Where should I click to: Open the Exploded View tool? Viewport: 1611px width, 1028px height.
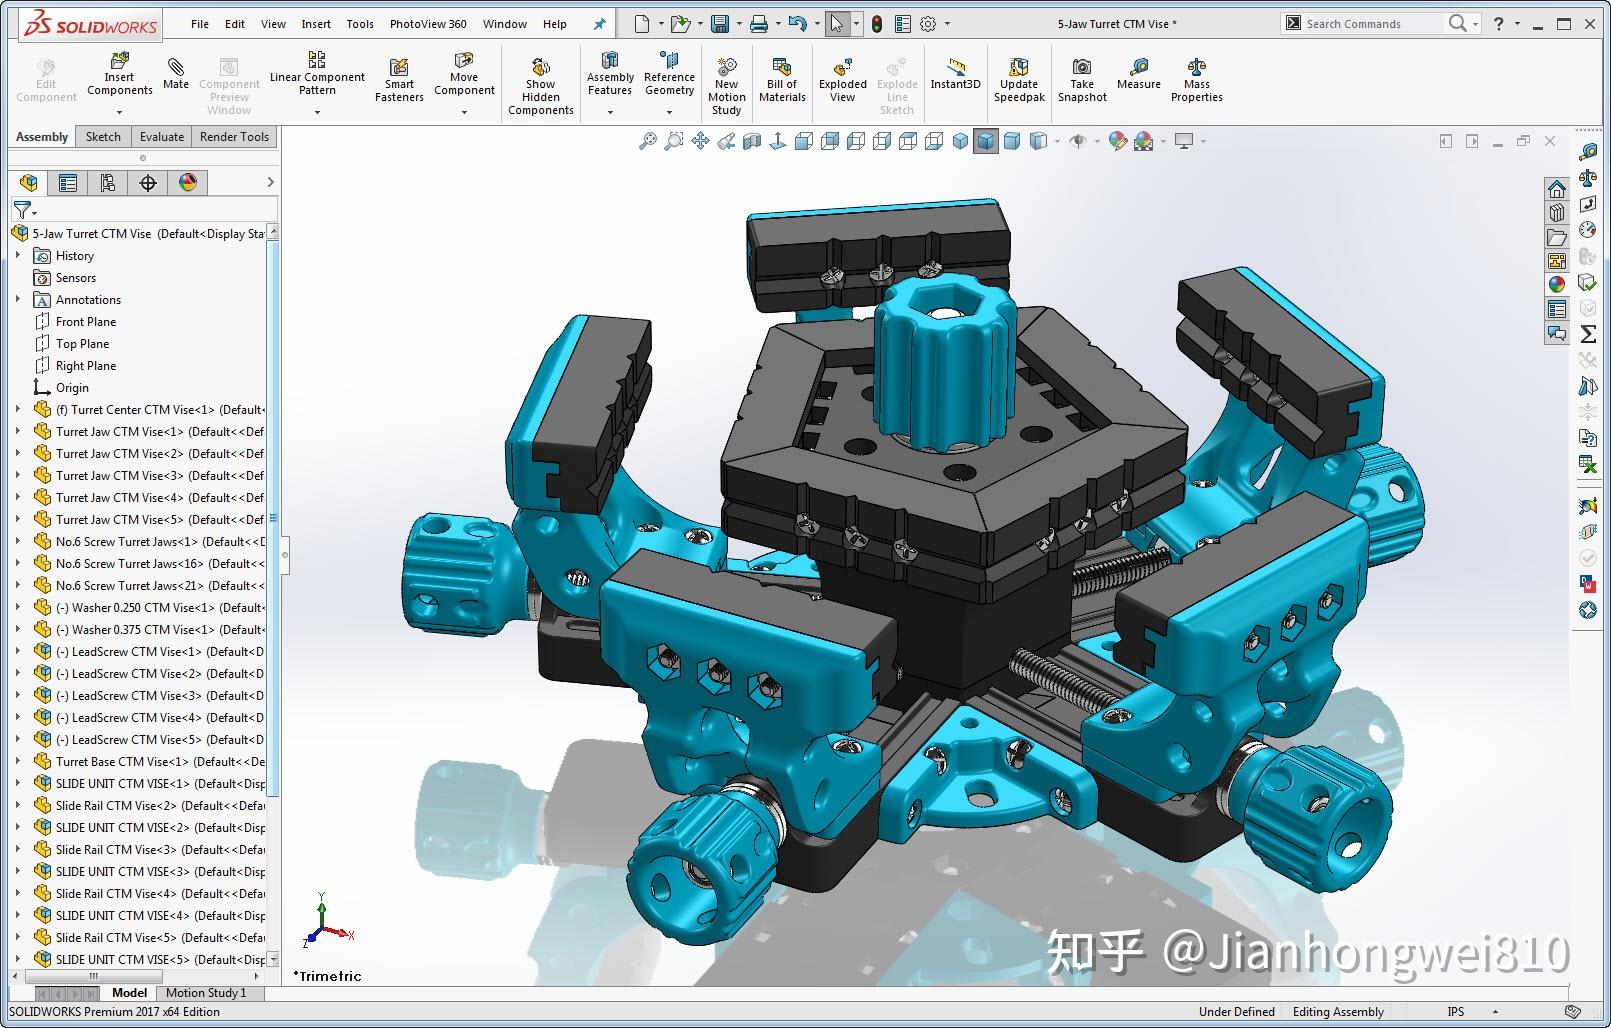coord(842,78)
